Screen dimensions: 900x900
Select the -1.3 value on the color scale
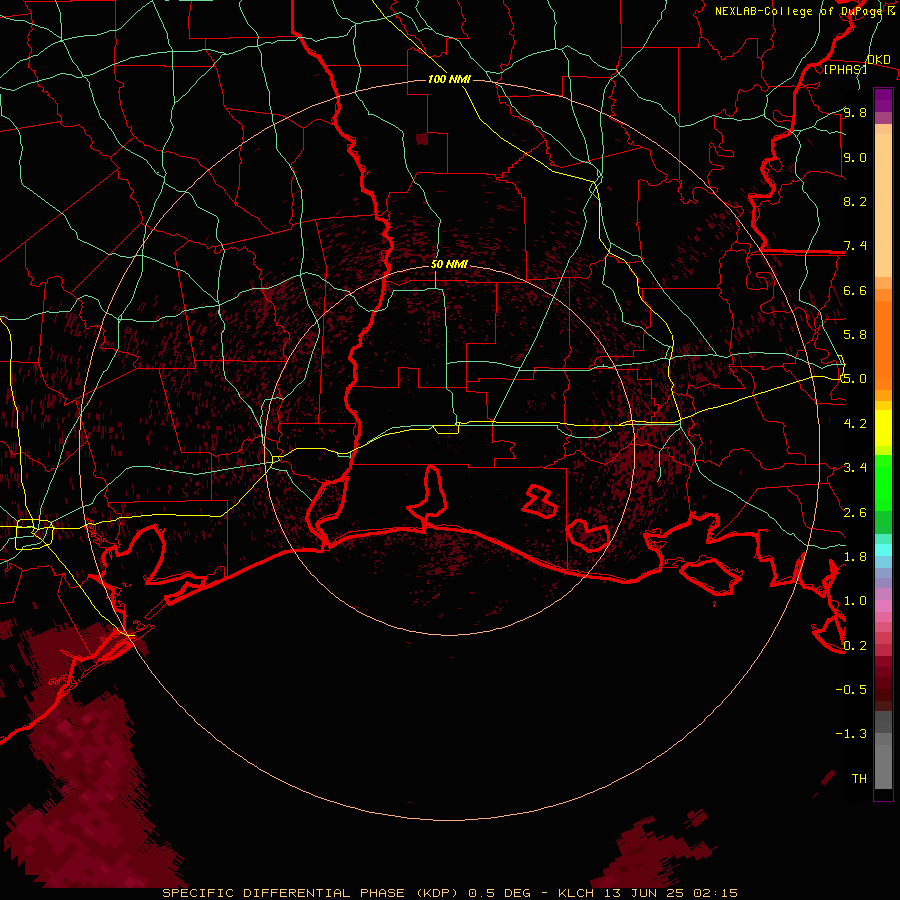pos(851,734)
